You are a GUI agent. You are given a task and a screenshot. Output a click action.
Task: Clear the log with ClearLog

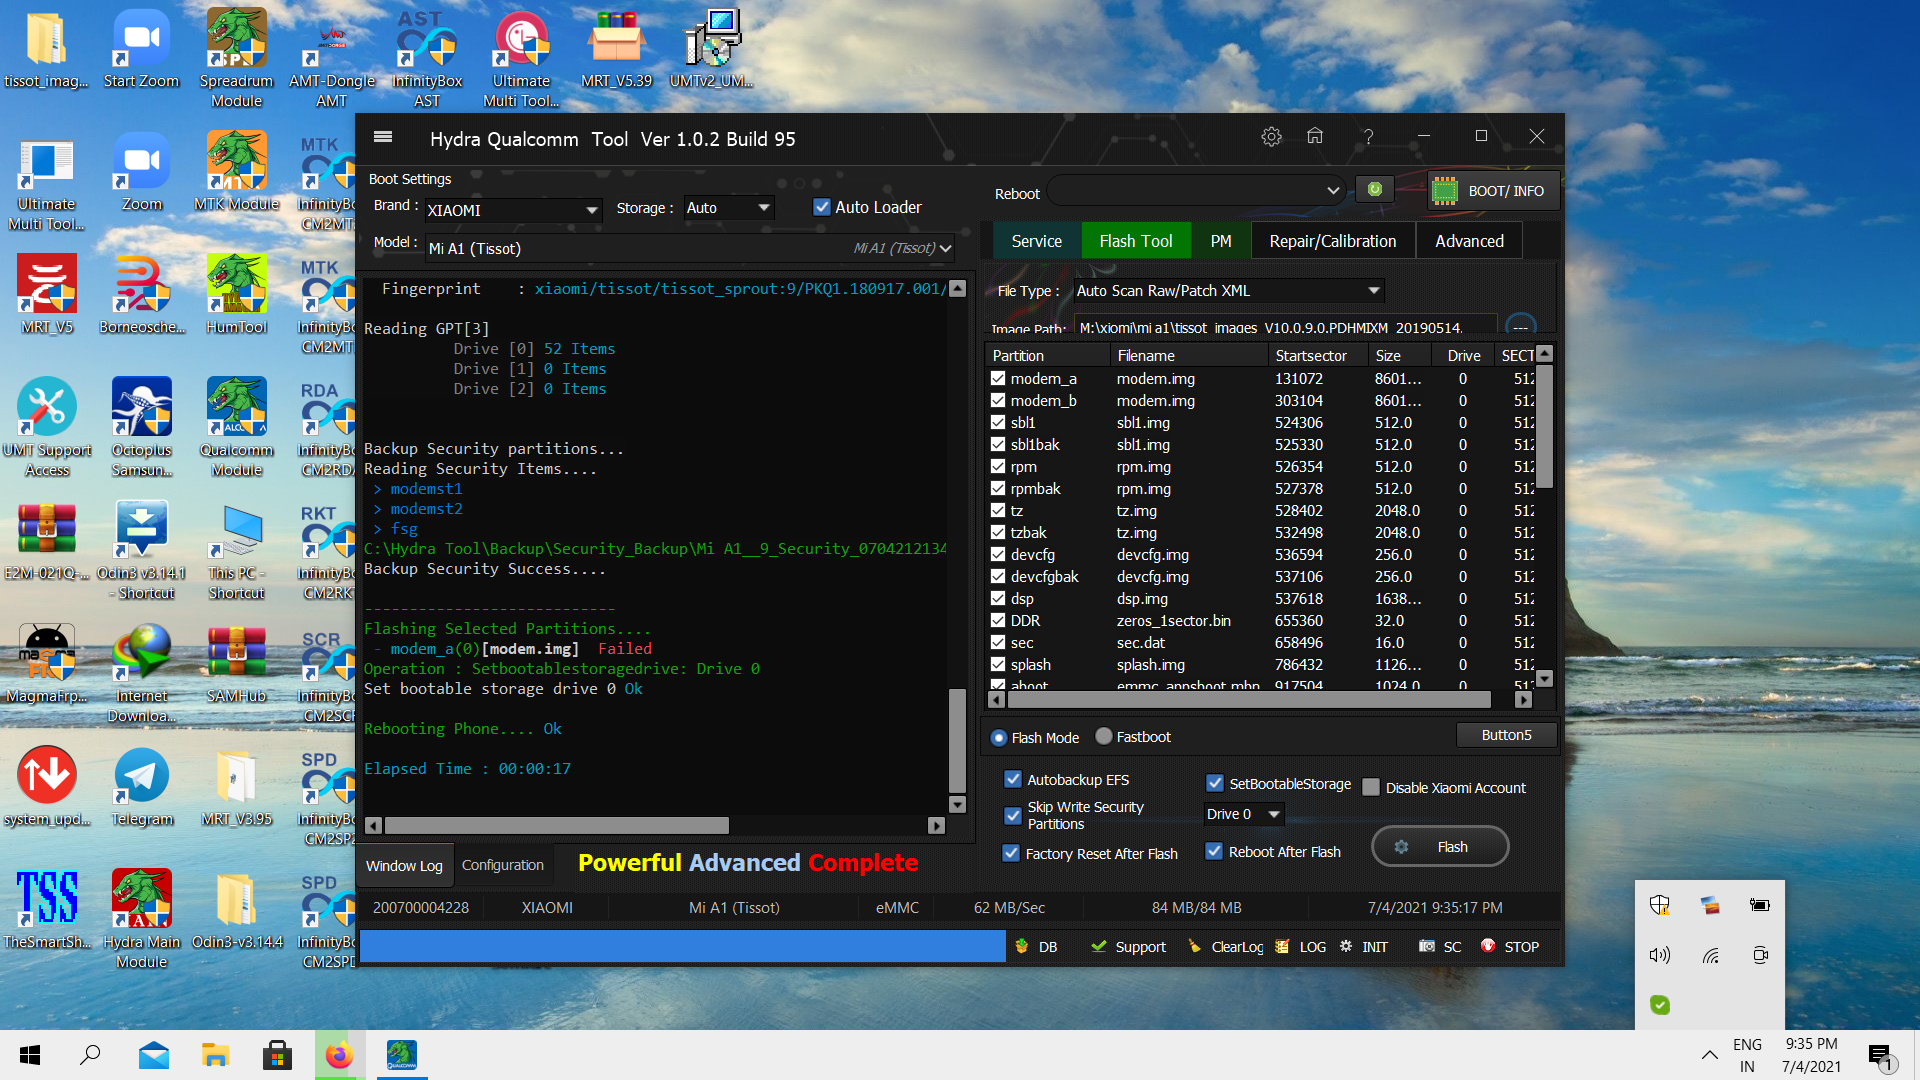(x=1225, y=946)
